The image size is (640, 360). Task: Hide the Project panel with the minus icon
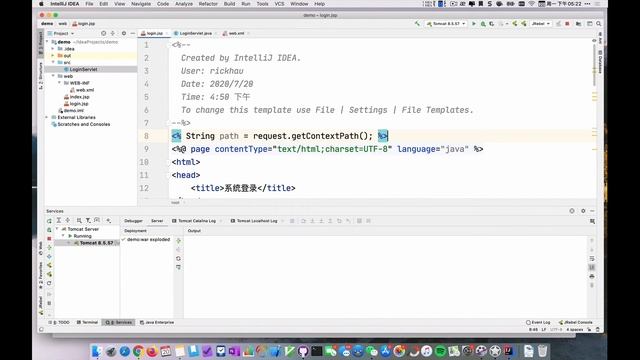click(x=132, y=33)
